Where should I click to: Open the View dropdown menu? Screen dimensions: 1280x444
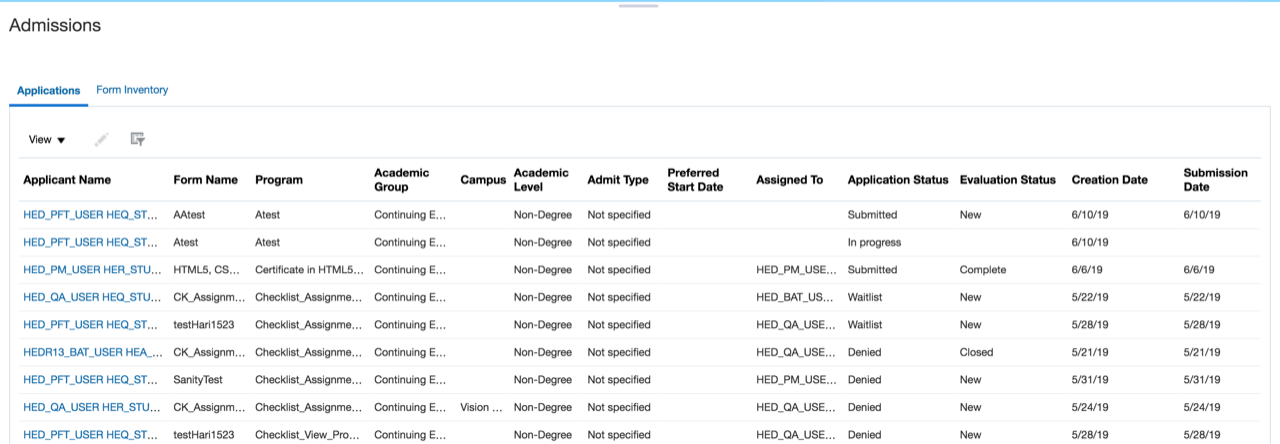(47, 140)
